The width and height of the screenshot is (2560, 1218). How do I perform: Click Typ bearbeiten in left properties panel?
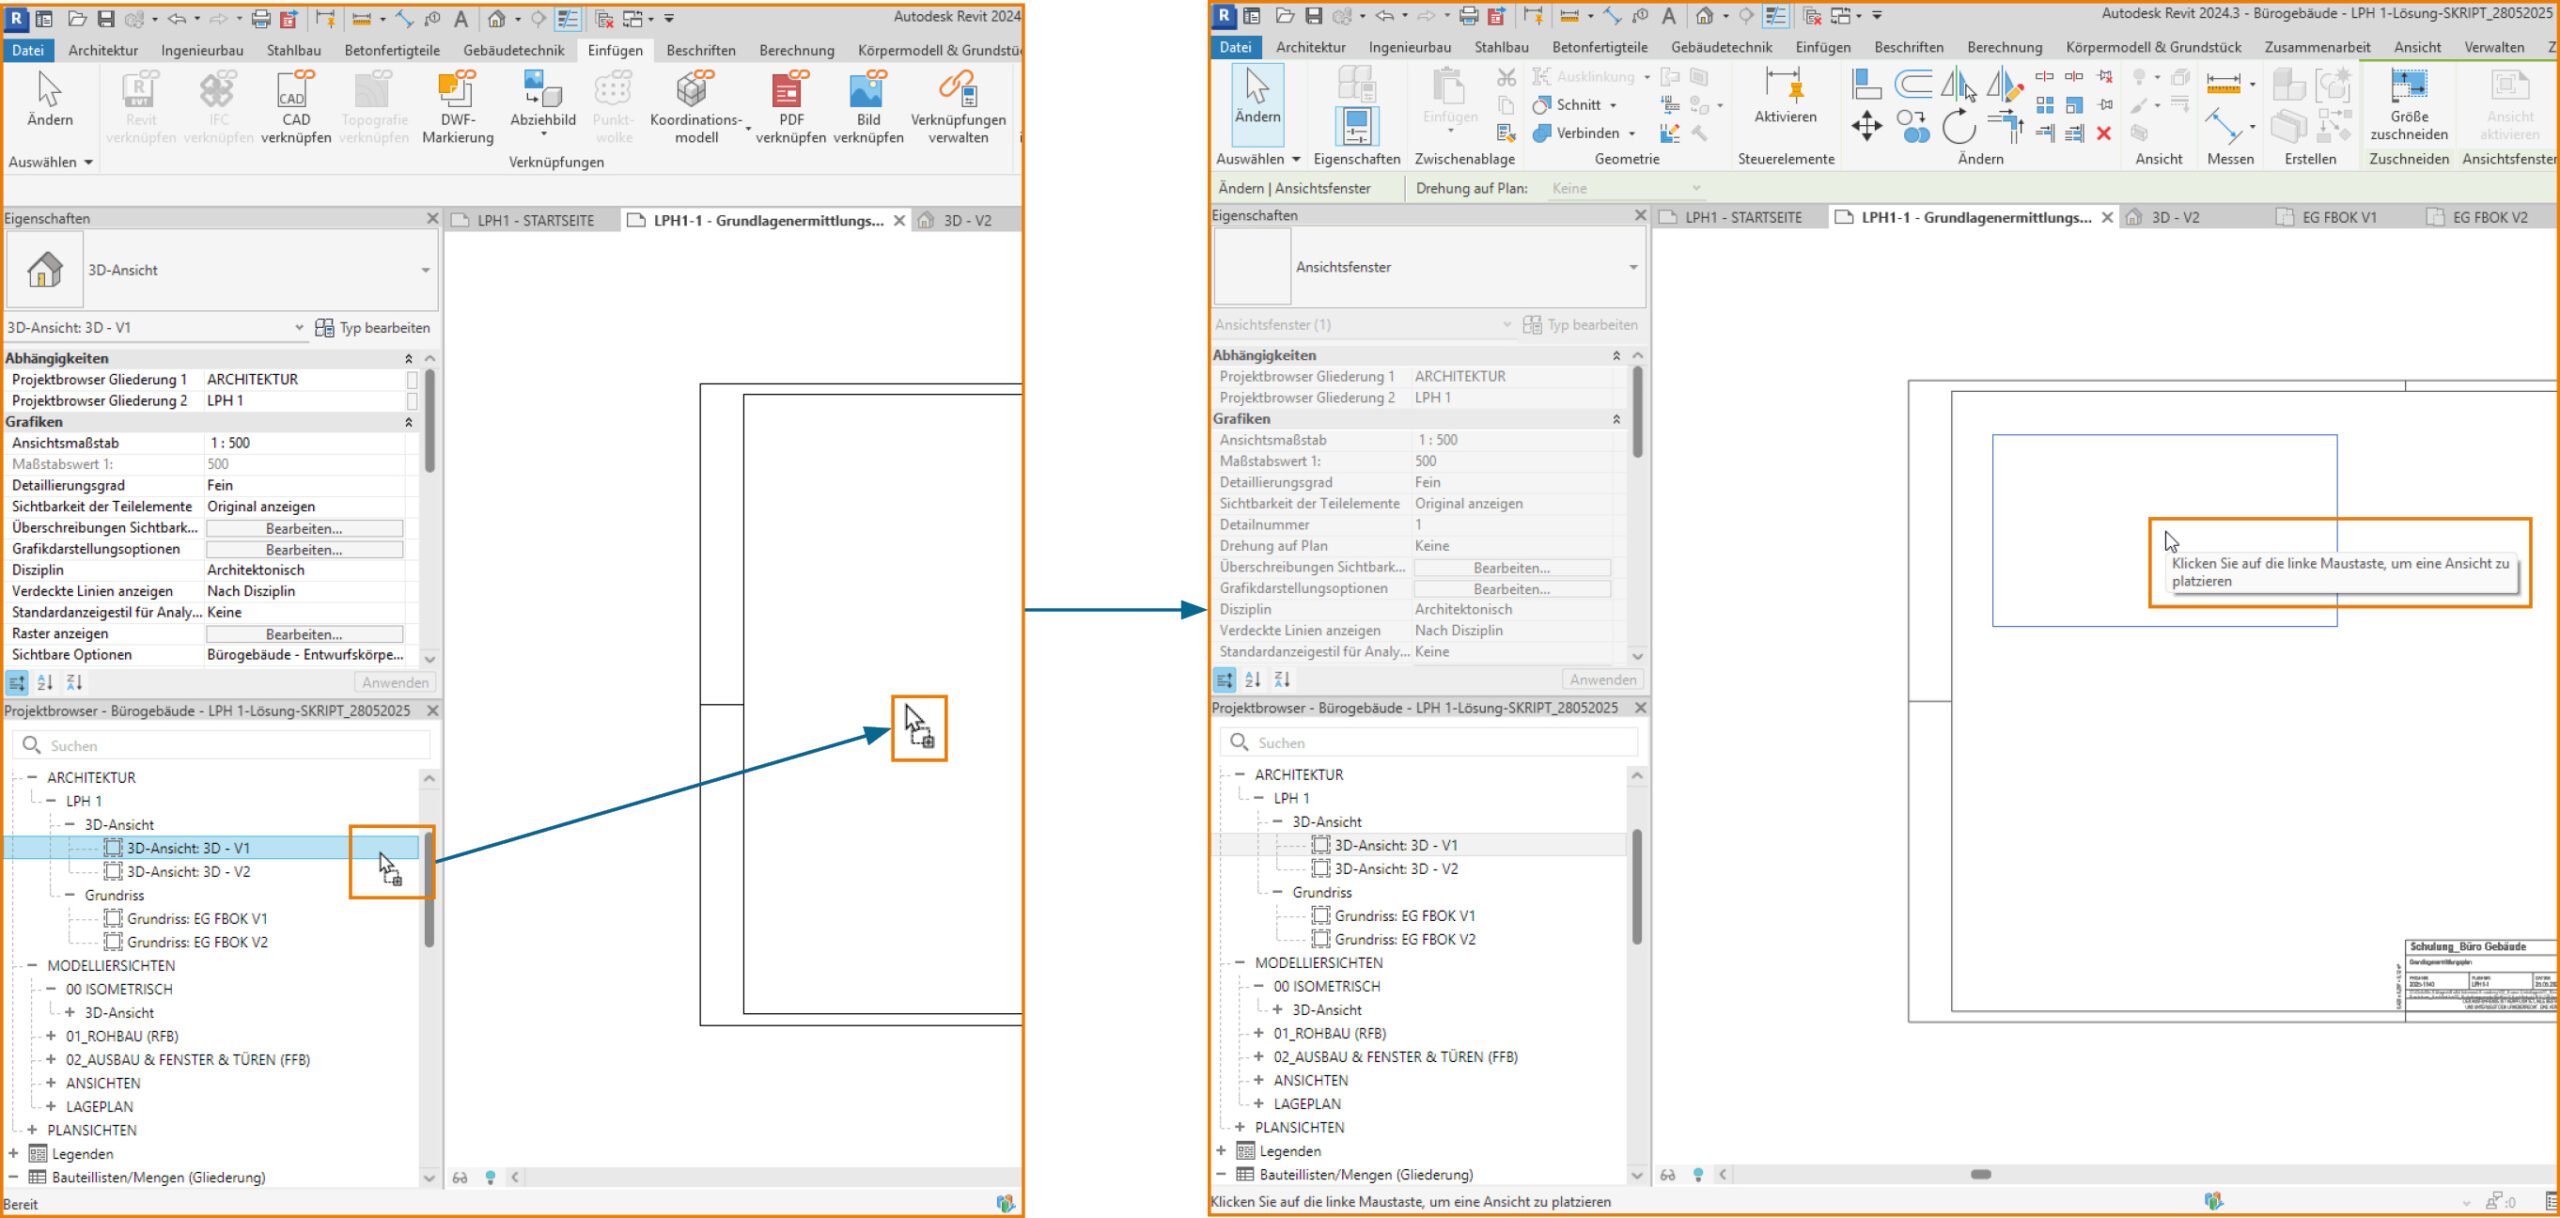click(x=373, y=327)
